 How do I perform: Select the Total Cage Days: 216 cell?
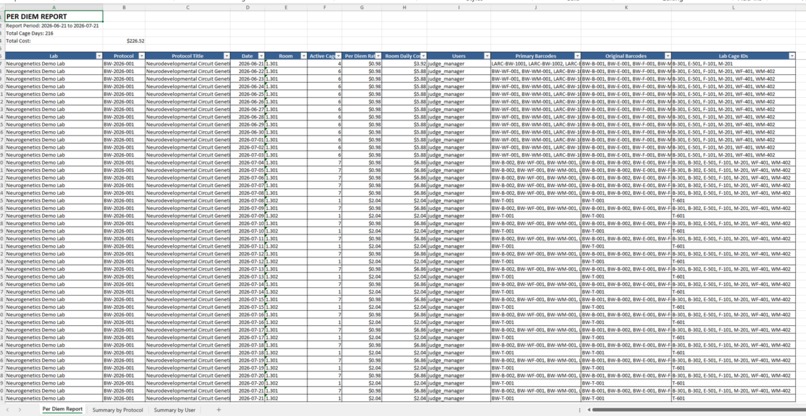point(54,33)
